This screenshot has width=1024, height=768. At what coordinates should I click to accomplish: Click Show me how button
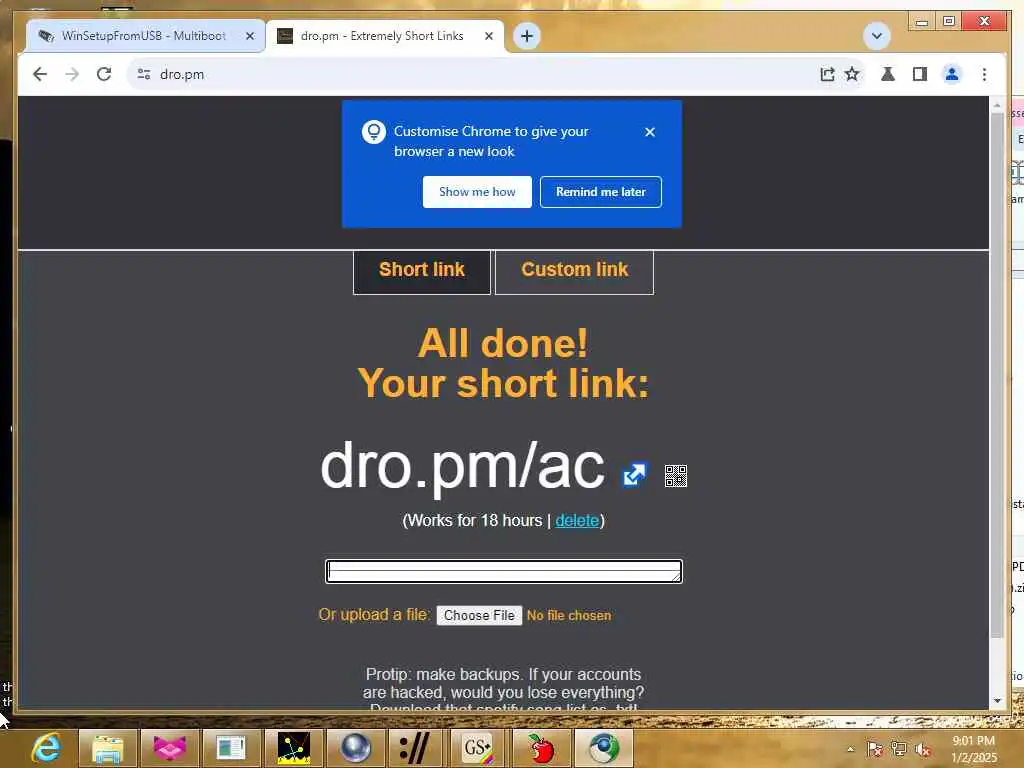click(x=477, y=192)
